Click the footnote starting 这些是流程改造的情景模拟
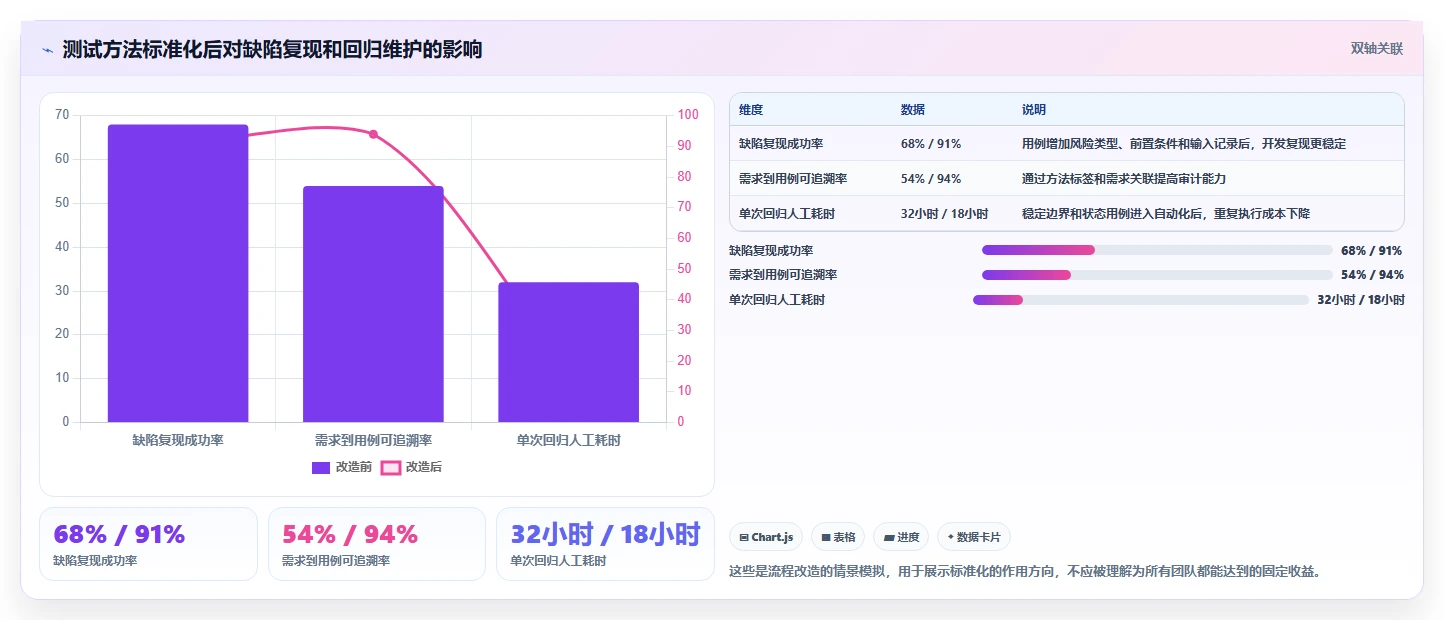The width and height of the screenshot is (1444, 620). [x=1025, y=572]
